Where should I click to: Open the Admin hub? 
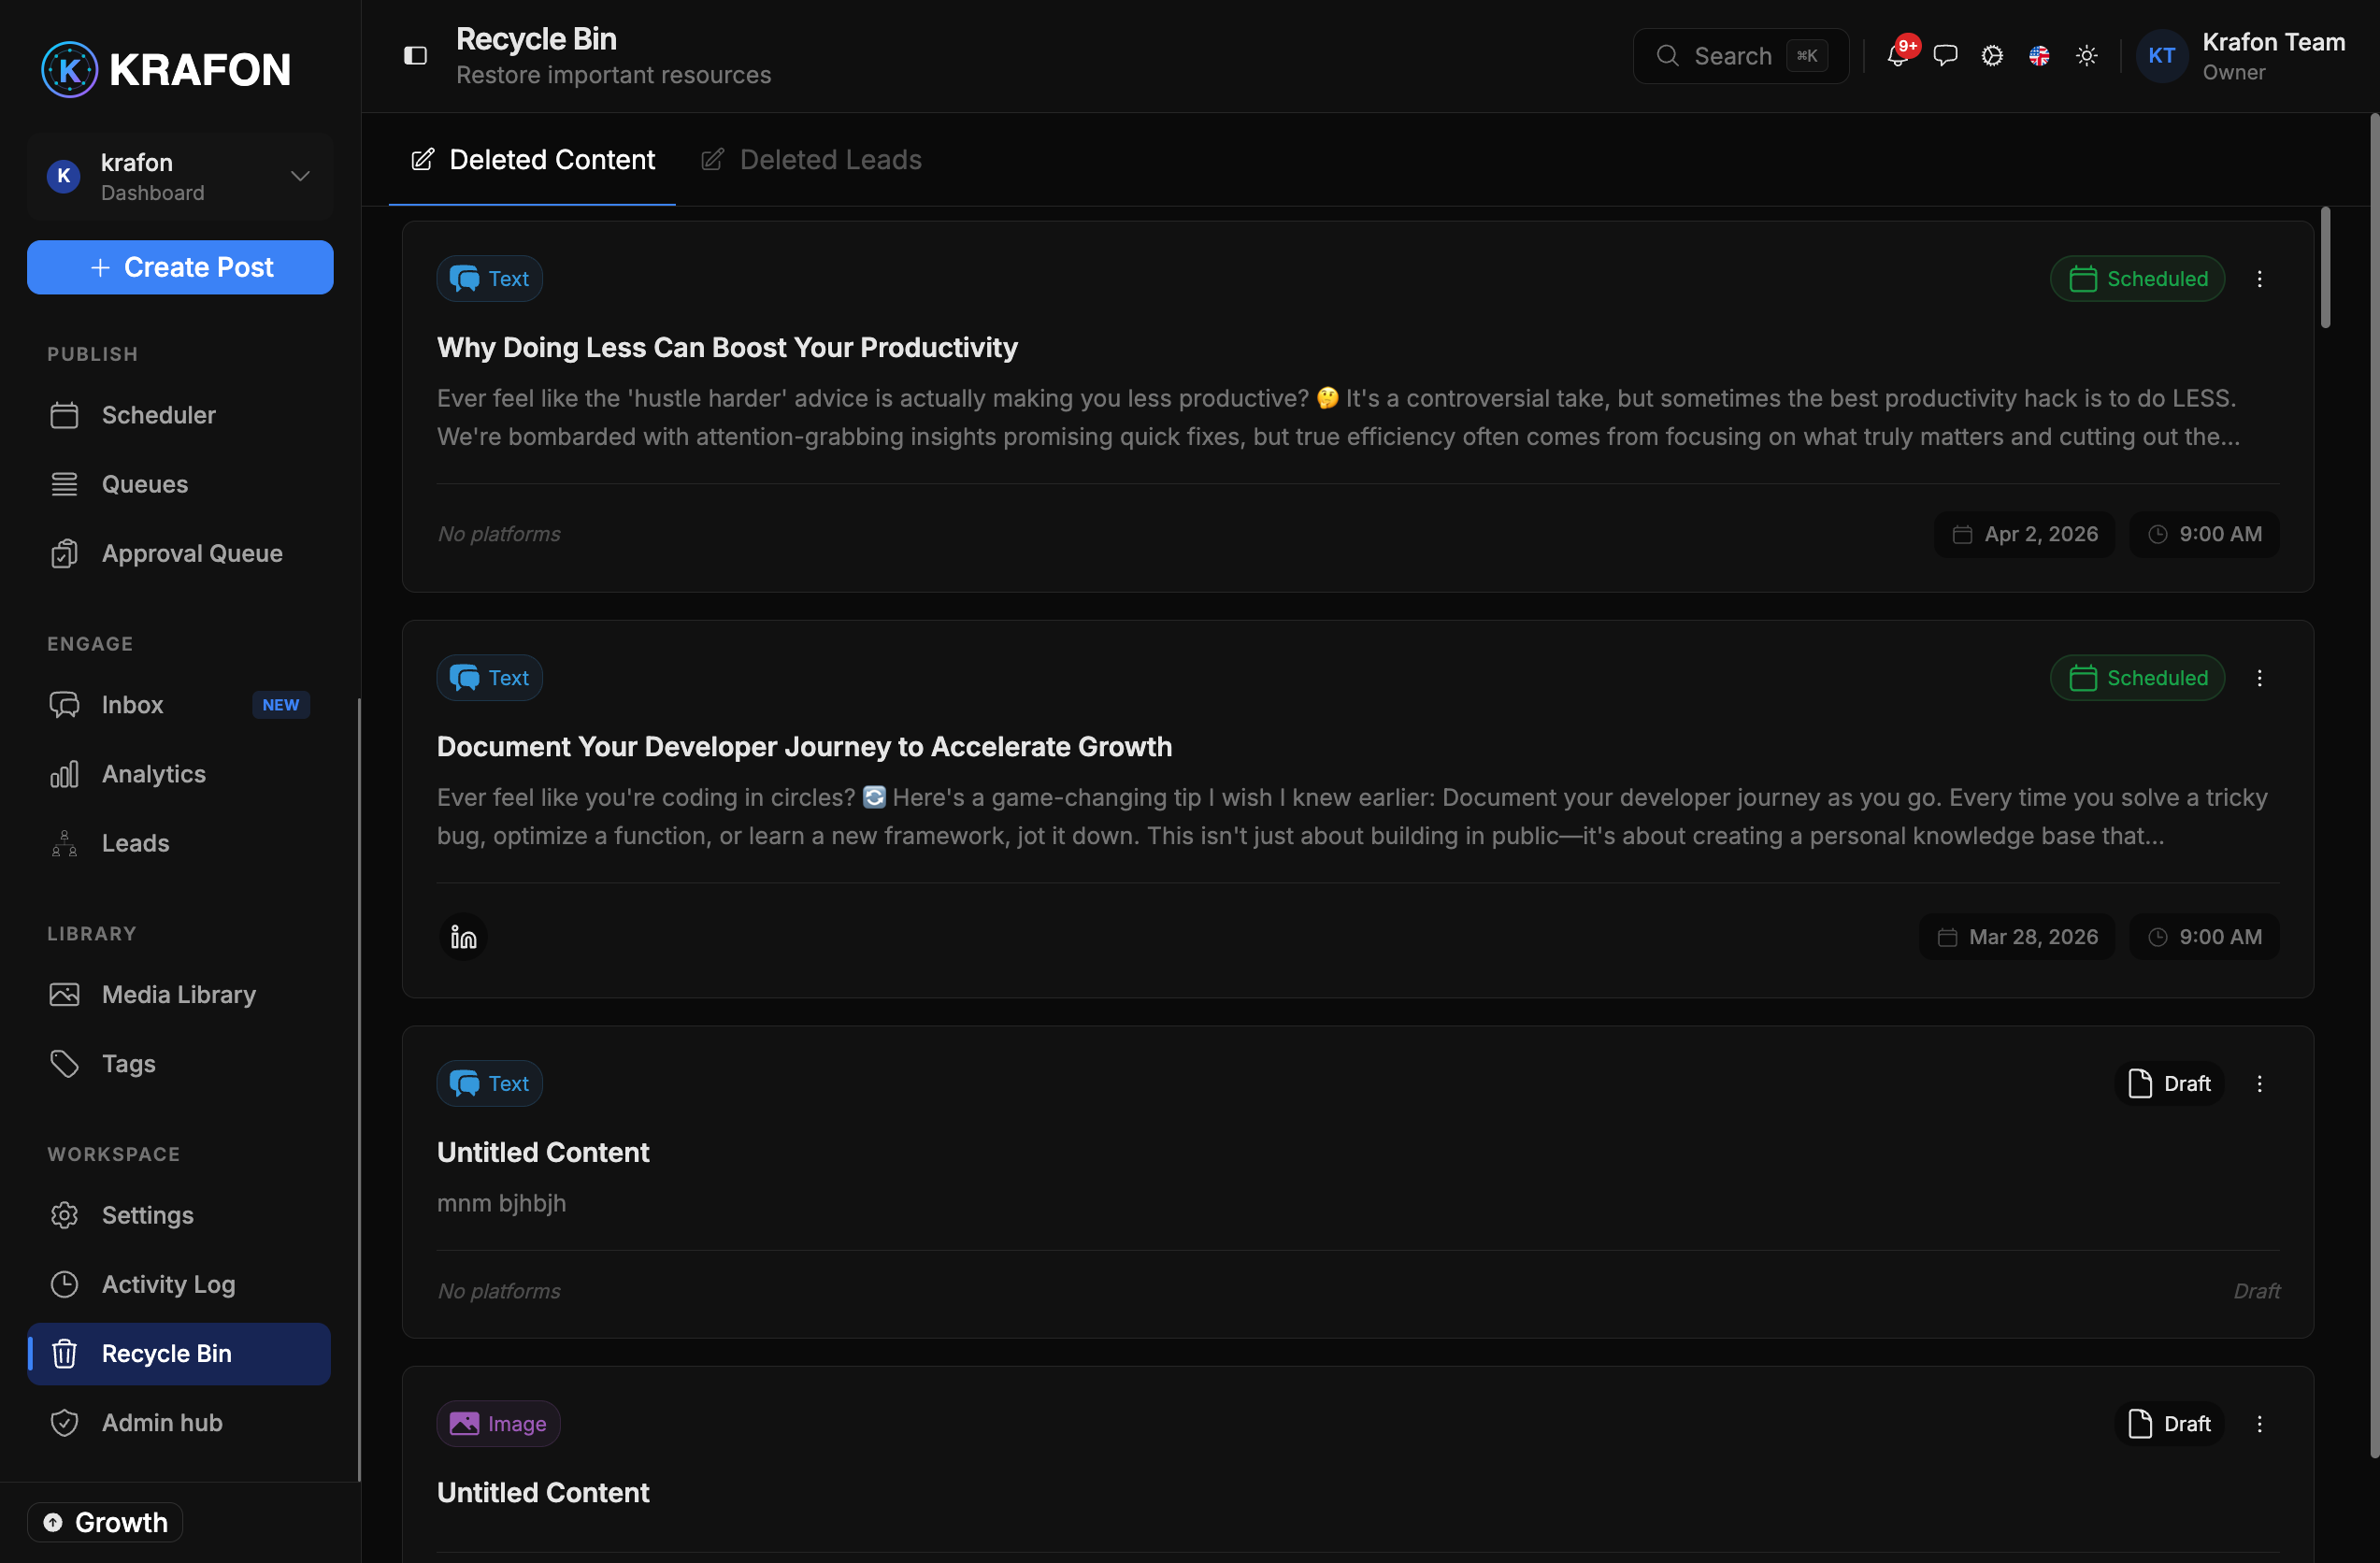tap(179, 1423)
